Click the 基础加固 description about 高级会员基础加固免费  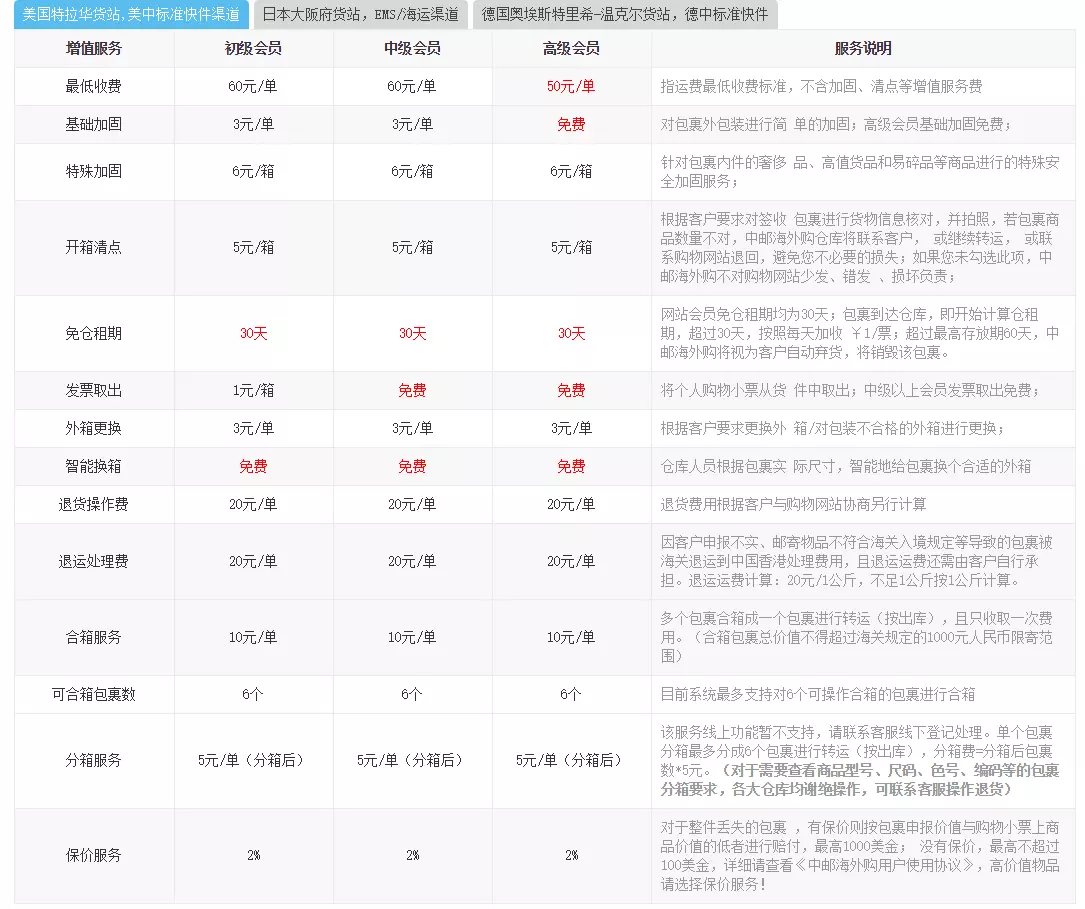click(837, 125)
